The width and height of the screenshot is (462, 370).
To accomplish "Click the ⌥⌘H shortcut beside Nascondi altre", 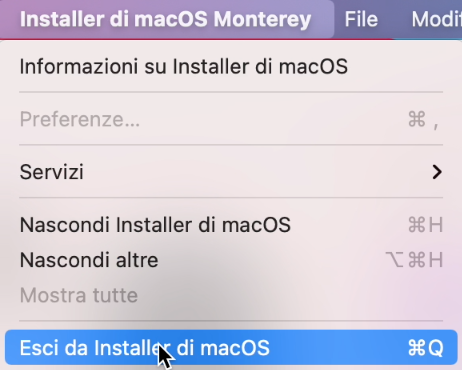I will pos(414,260).
